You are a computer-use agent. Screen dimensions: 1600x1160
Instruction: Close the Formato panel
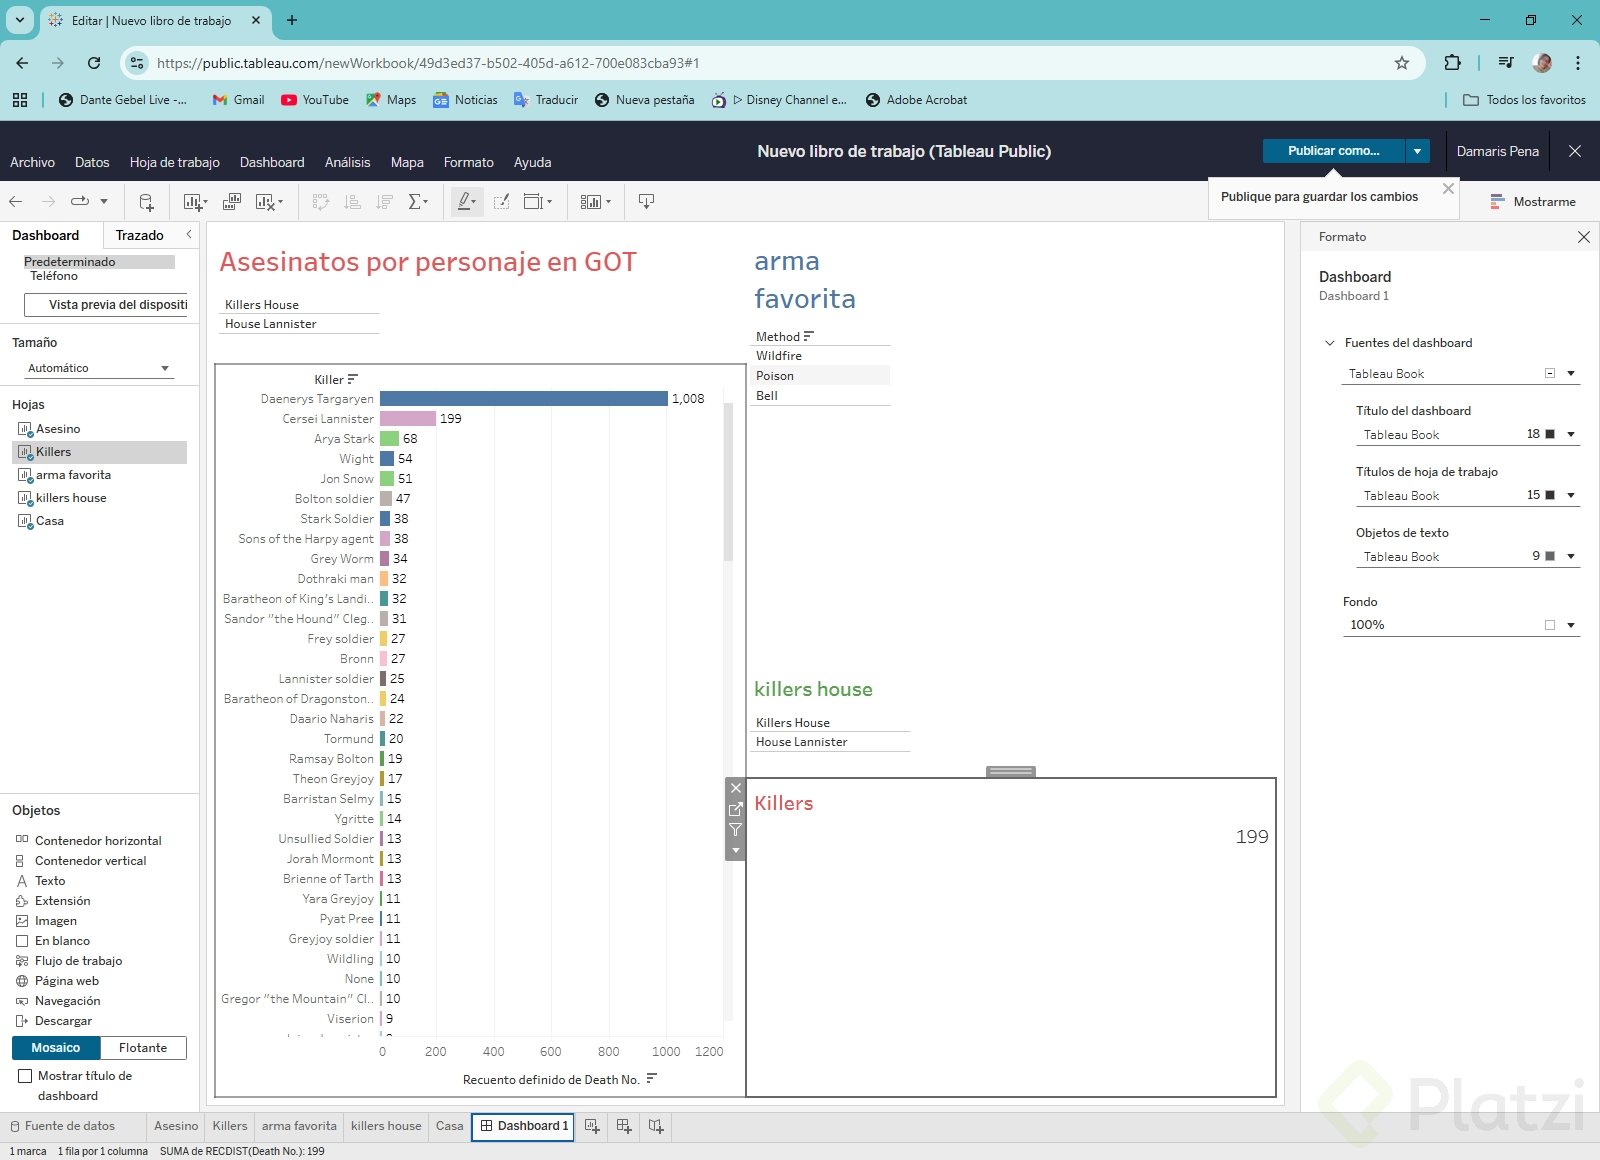tap(1583, 237)
